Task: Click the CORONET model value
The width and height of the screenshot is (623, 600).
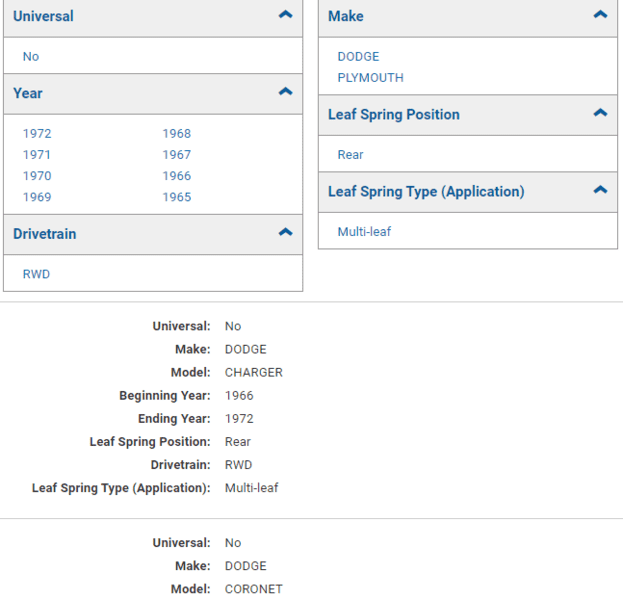Action: 253,589
